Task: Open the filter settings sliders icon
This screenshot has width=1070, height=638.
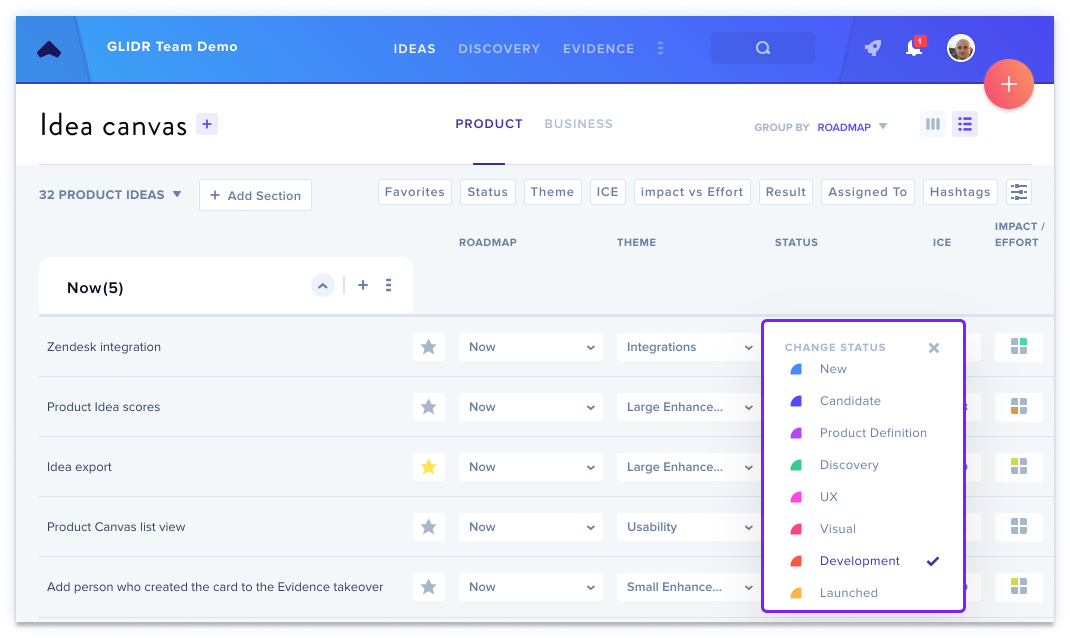Action: point(1019,192)
